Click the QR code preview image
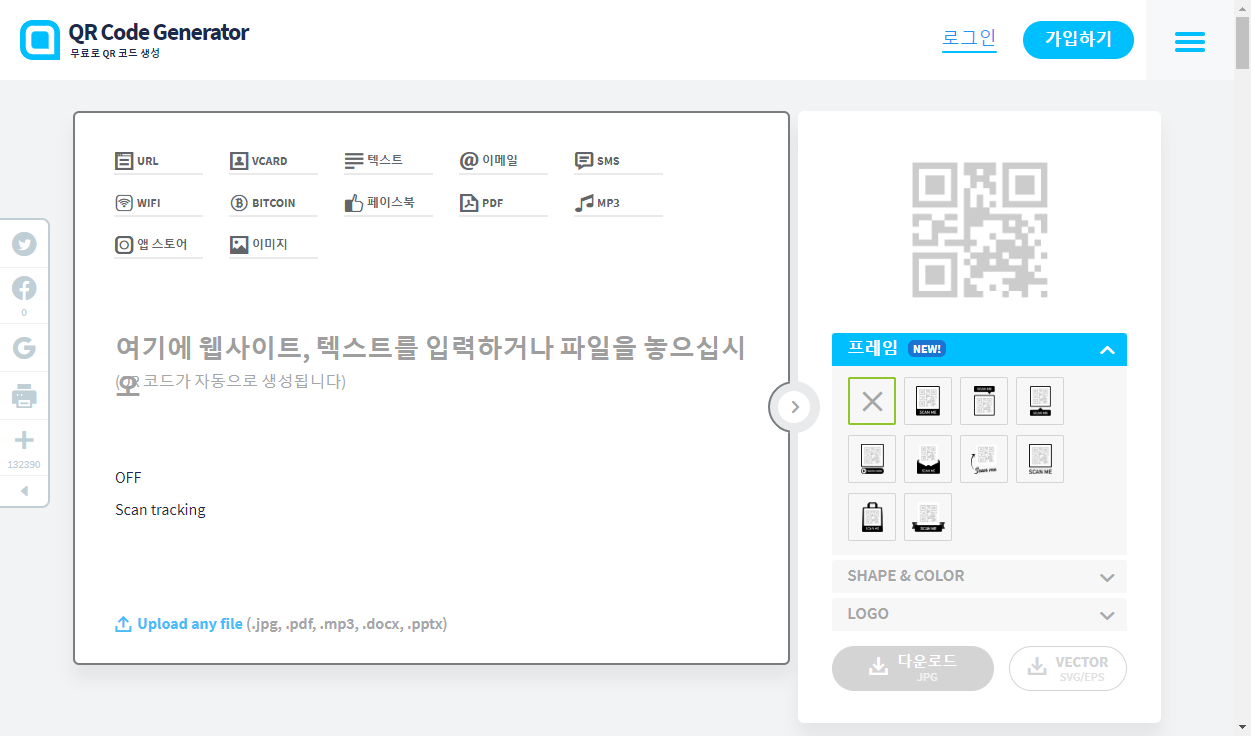The height and width of the screenshot is (736, 1251). point(979,230)
